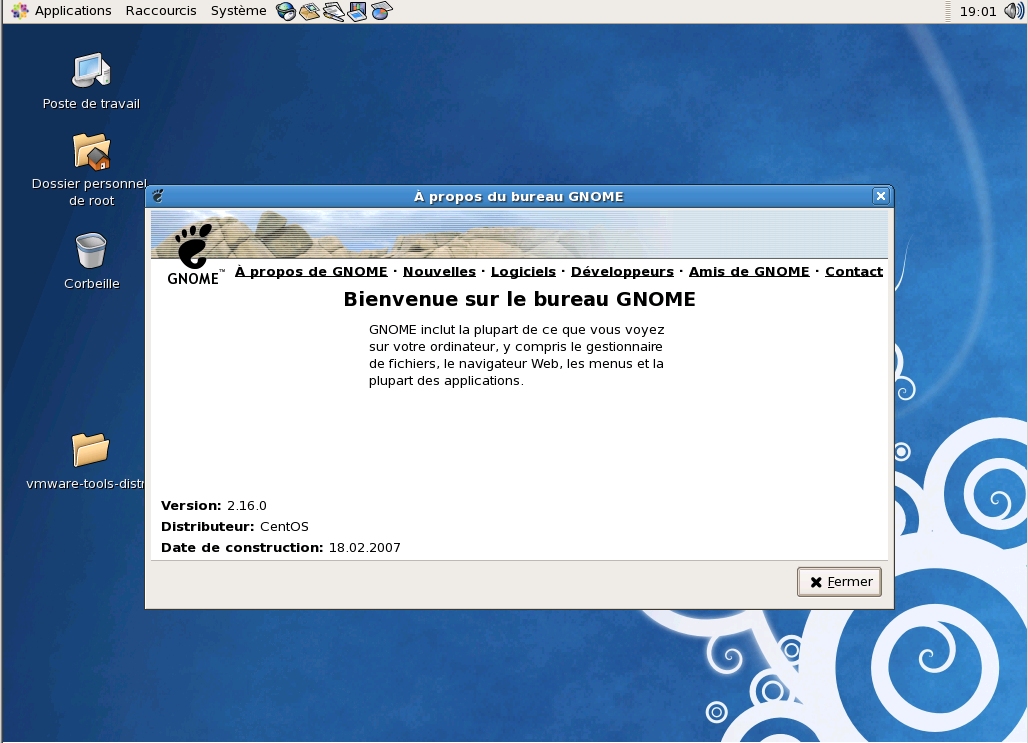Select the Poste de travail desktop icon

[x=91, y=70]
